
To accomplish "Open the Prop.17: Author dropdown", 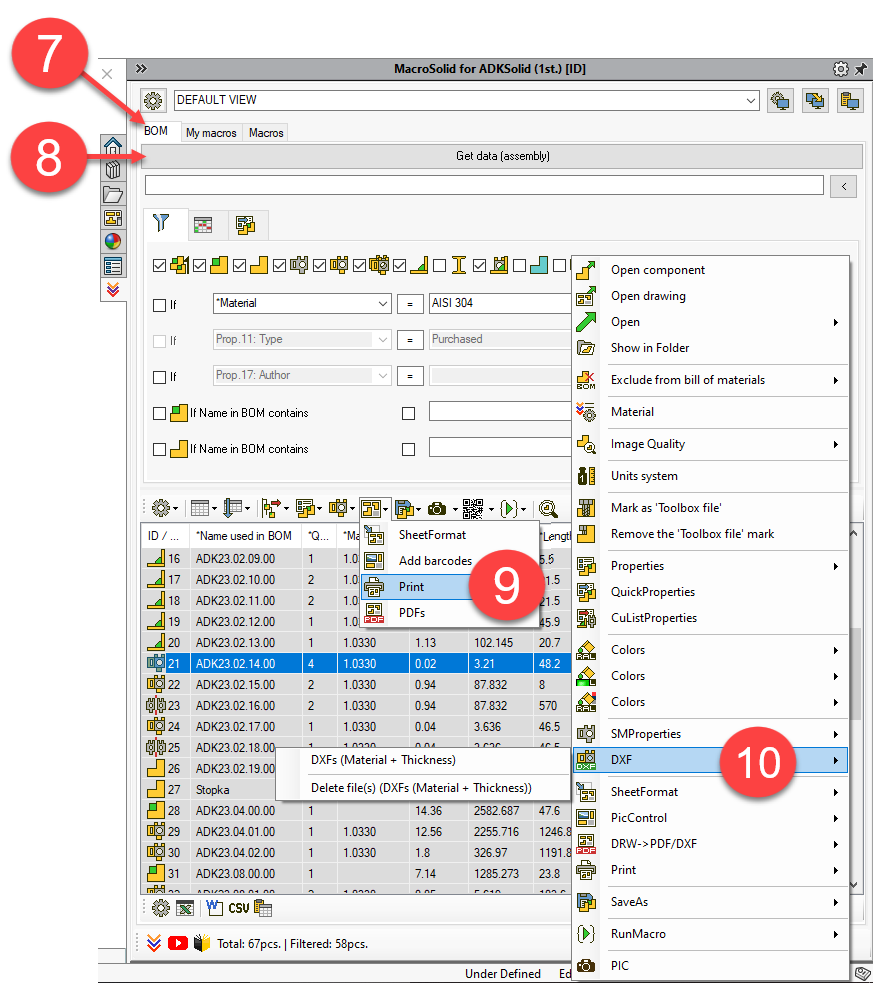I will click(382, 375).
